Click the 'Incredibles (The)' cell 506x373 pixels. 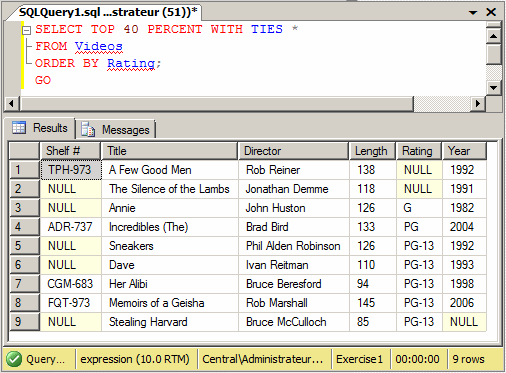[170, 227]
